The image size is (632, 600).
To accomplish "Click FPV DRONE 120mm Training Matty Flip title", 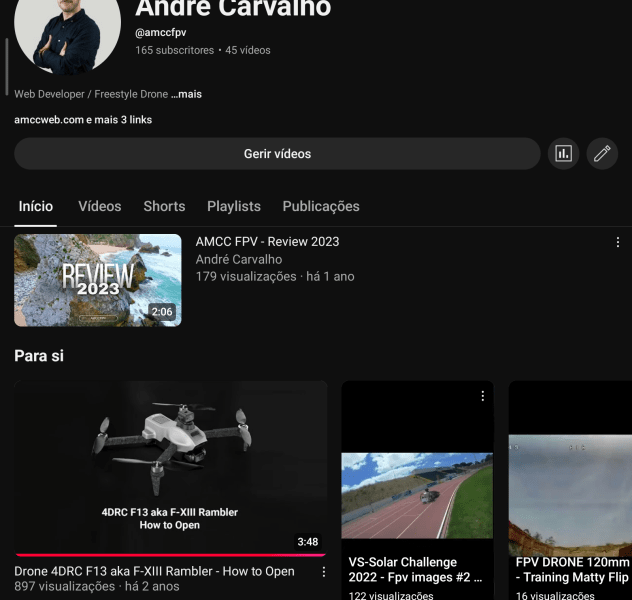I will (x=572, y=570).
